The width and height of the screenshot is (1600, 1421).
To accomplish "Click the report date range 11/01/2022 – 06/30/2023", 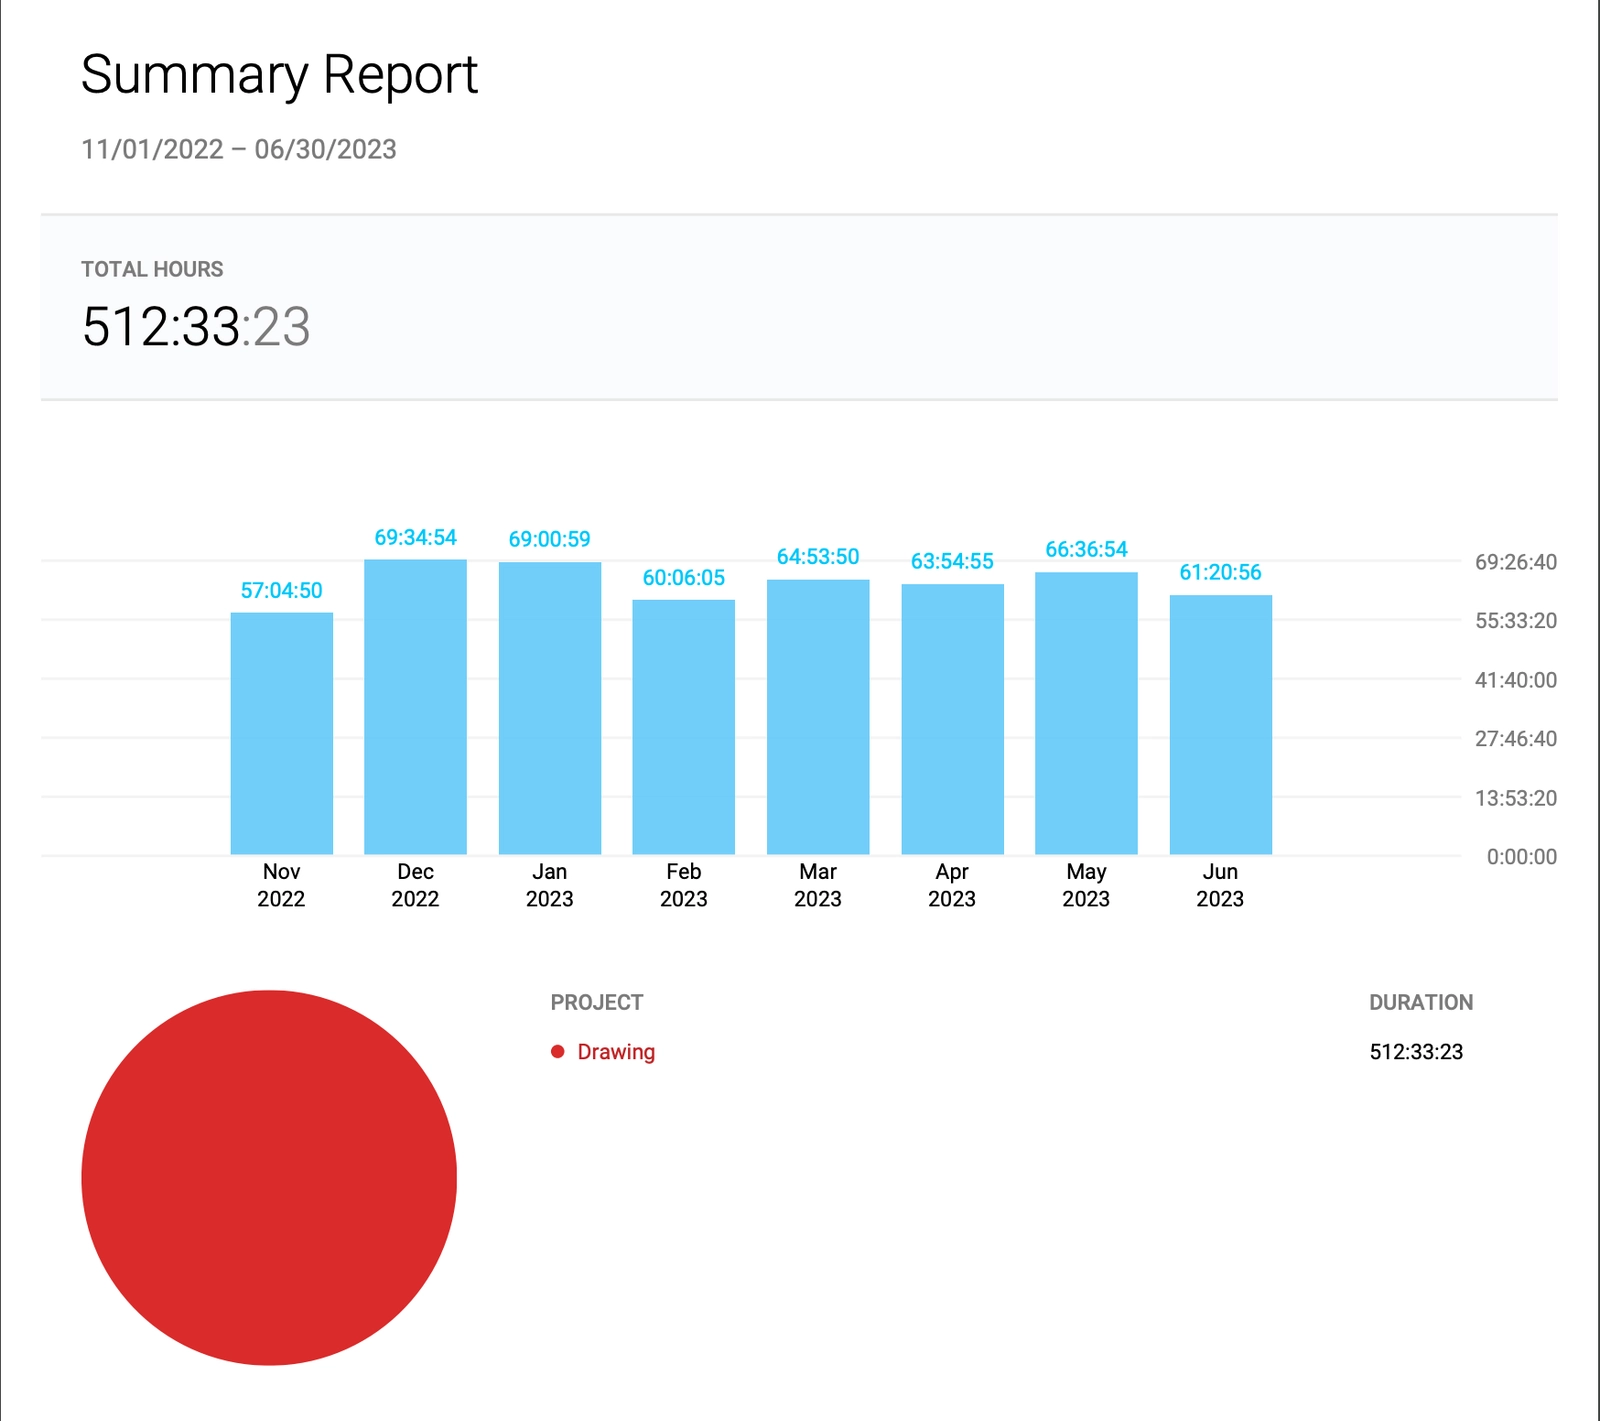I will (x=238, y=149).
